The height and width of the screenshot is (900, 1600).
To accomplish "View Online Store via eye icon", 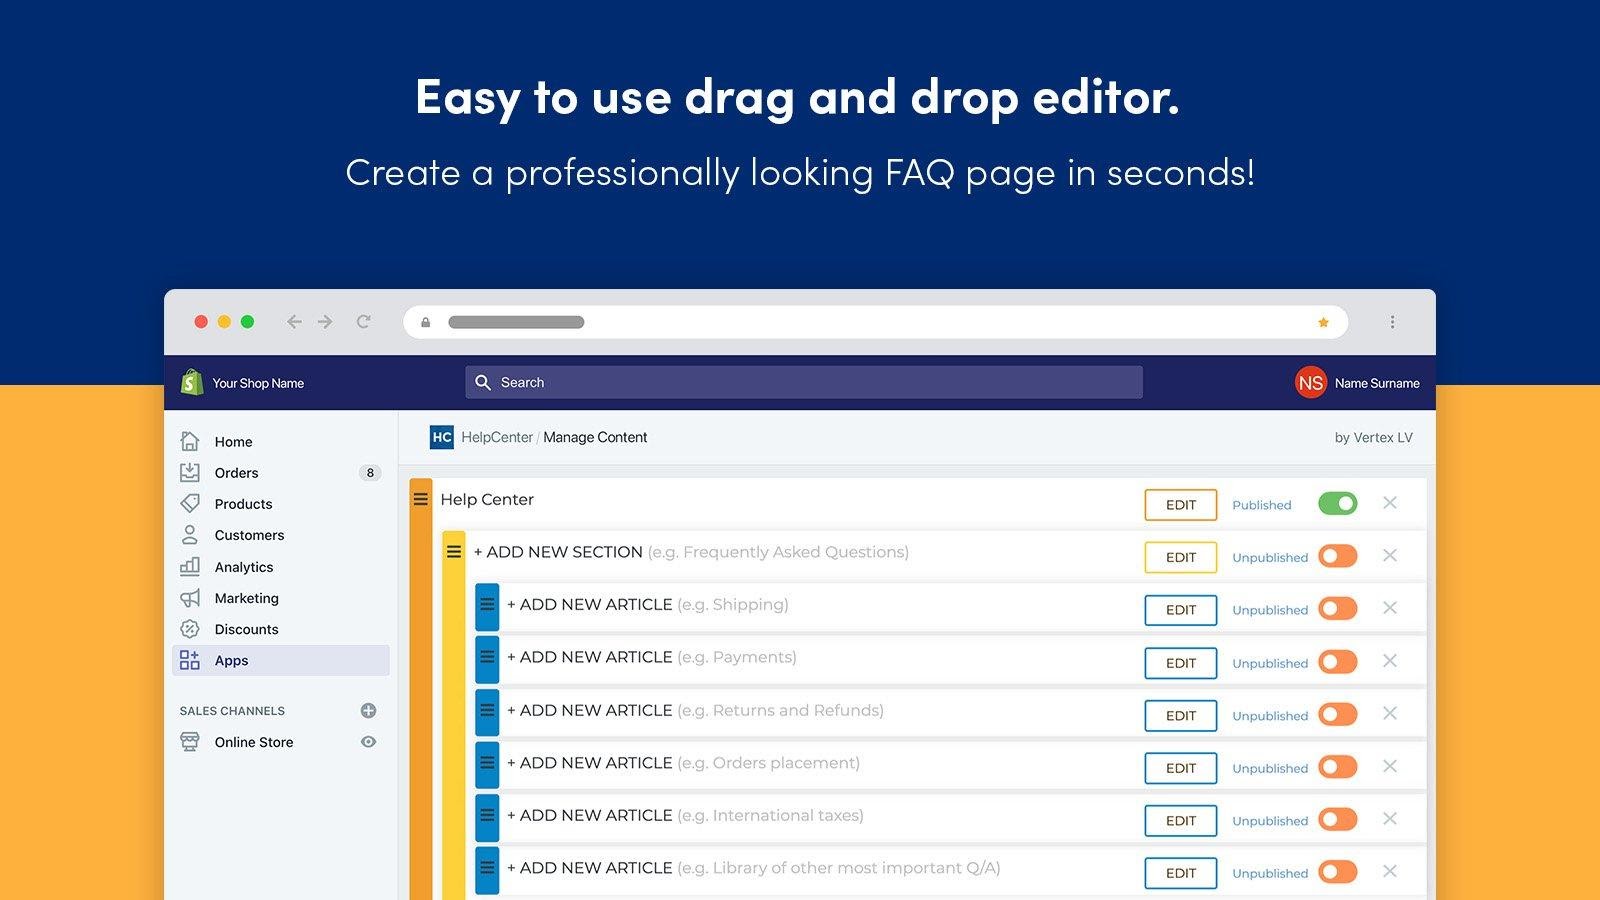I will click(x=368, y=742).
